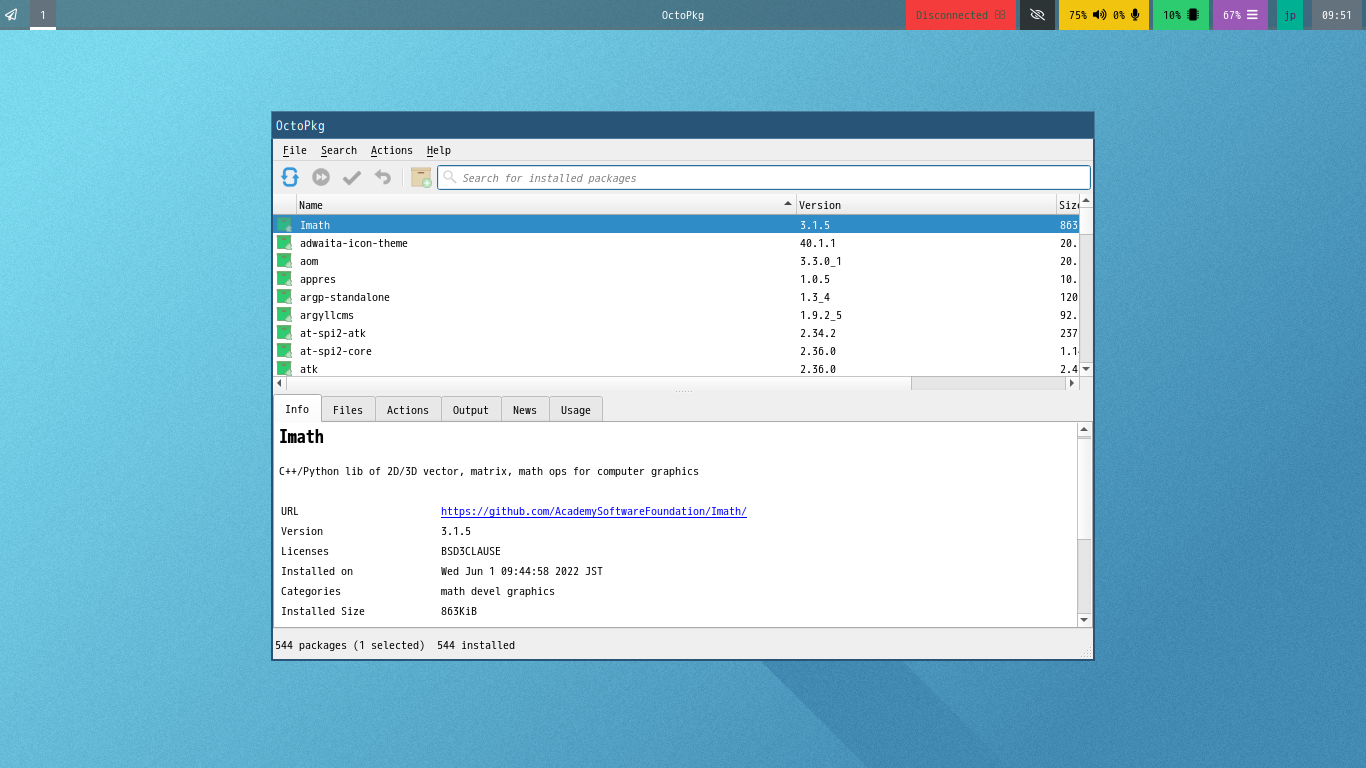
Task: Click the package icon beside at-spi2-atk
Action: coord(285,333)
